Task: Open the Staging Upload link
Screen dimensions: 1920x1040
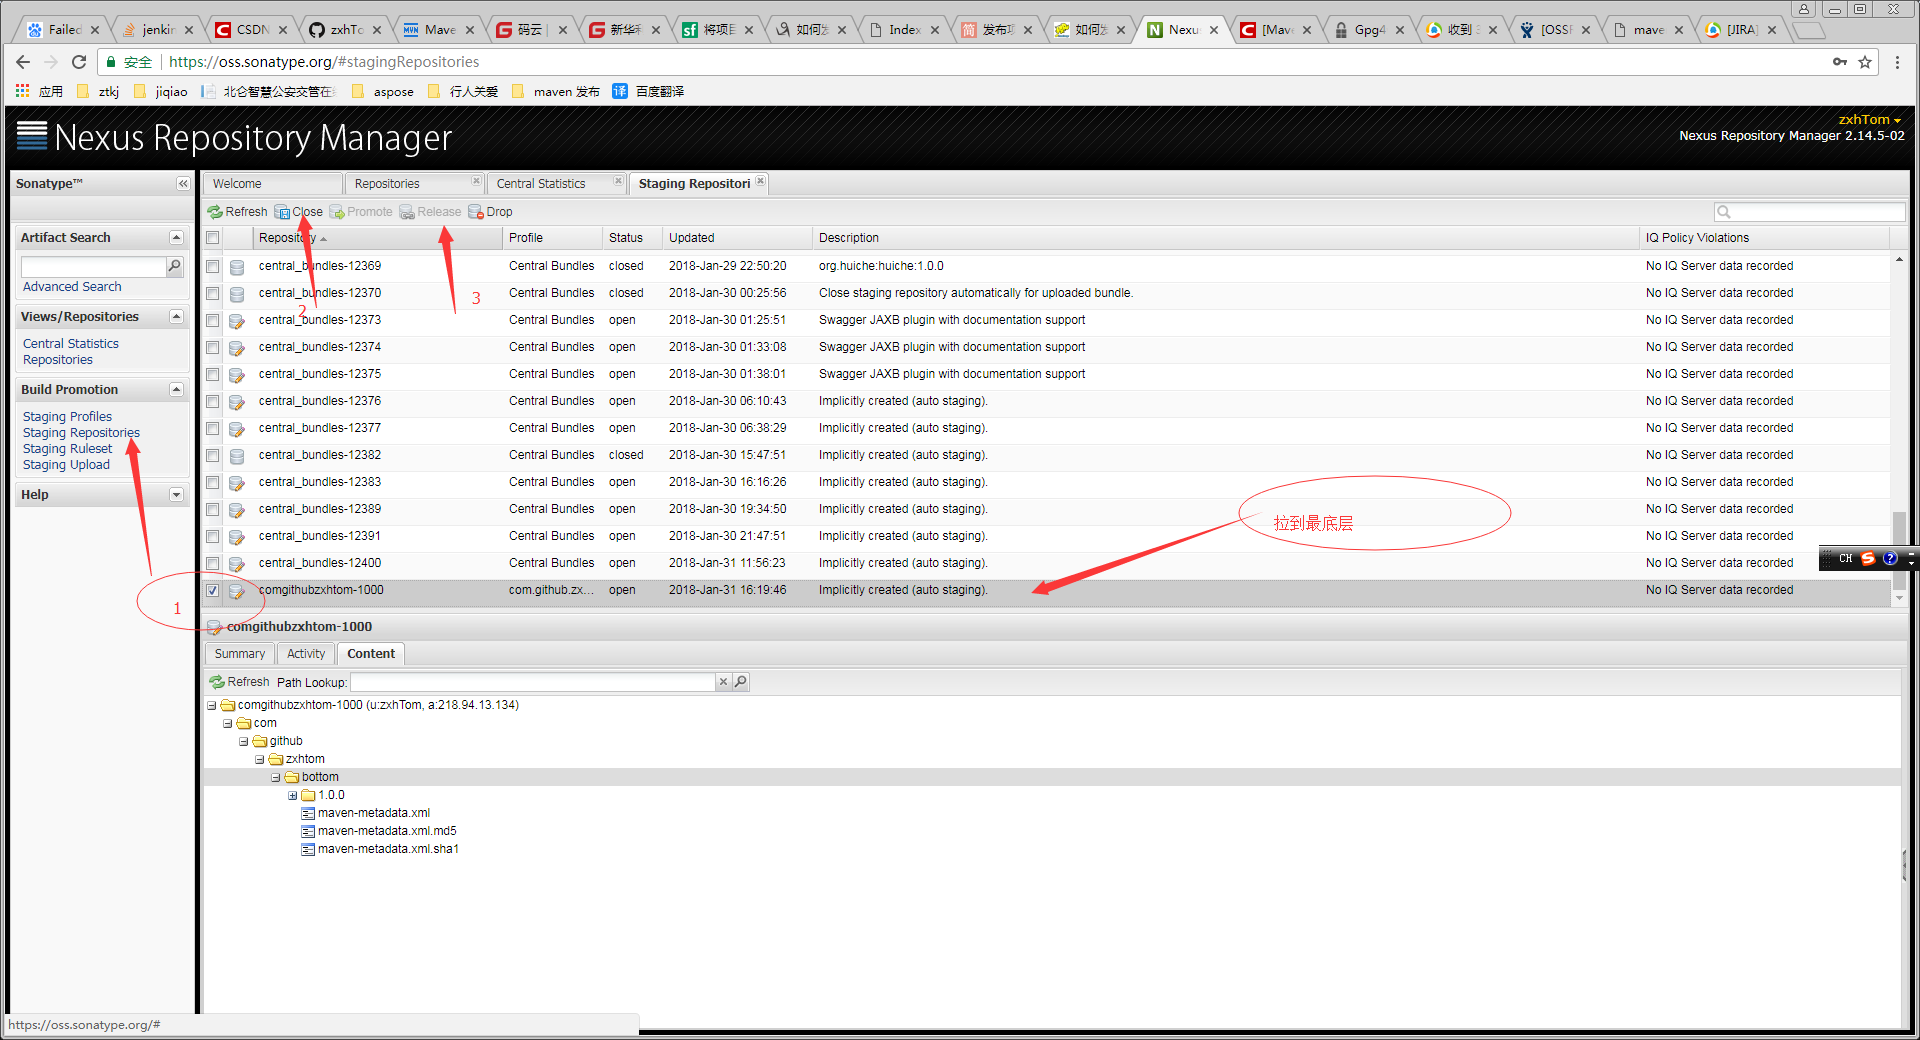Action: pos(66,465)
